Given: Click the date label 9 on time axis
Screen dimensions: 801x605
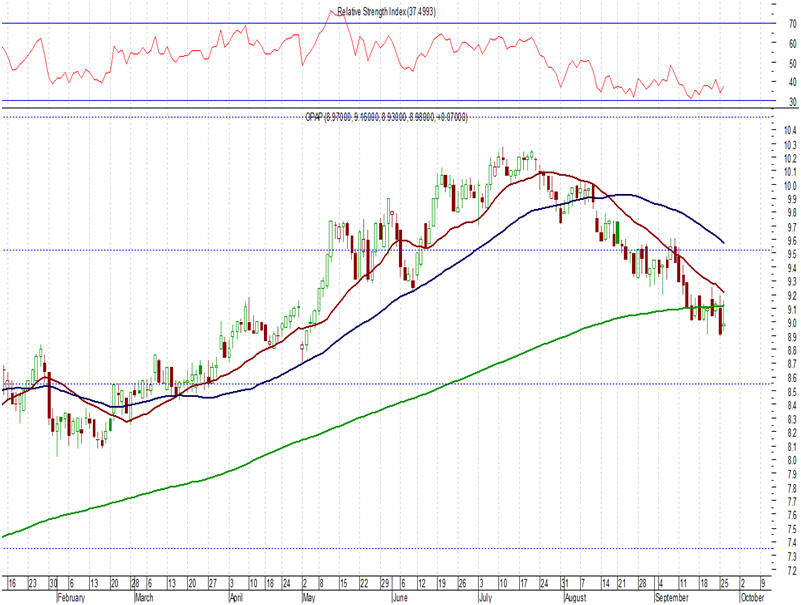Looking at the screenshot, I should 763,584.
